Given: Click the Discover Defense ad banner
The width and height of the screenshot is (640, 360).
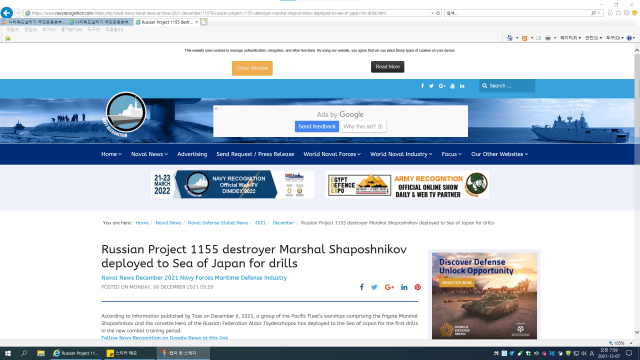Looking at the screenshot, I should point(484,296).
